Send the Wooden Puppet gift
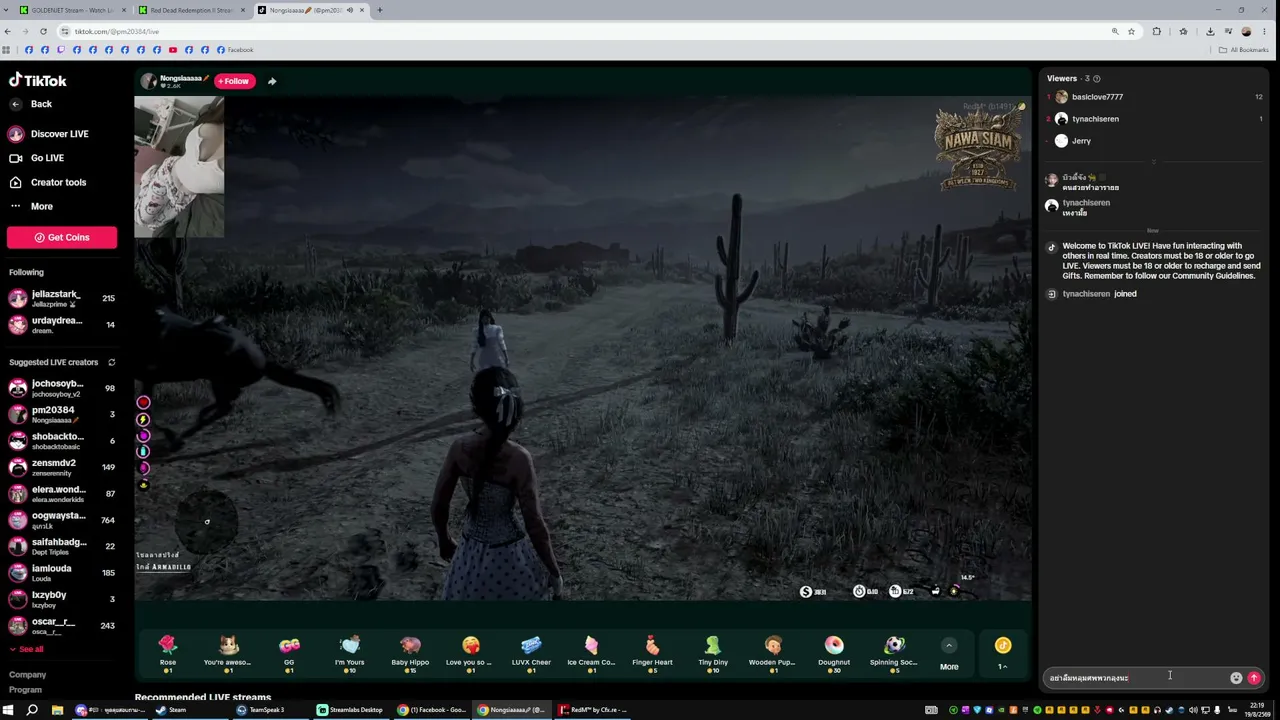The height and width of the screenshot is (720, 1280). click(772, 651)
